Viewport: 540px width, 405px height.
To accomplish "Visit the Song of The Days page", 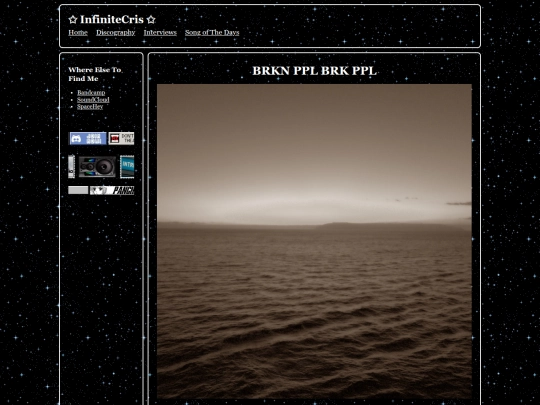I will (212, 32).
